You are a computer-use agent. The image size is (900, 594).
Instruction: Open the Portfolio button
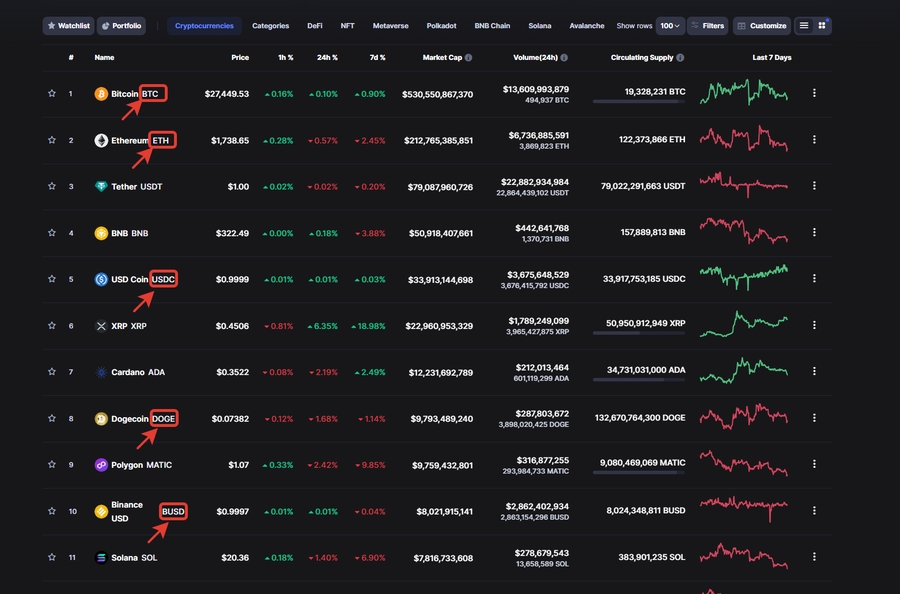[121, 26]
